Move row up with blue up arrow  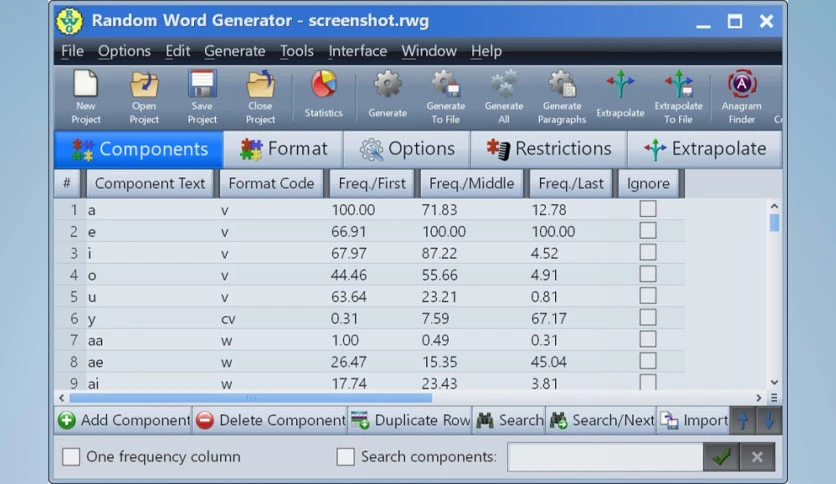[743, 421]
